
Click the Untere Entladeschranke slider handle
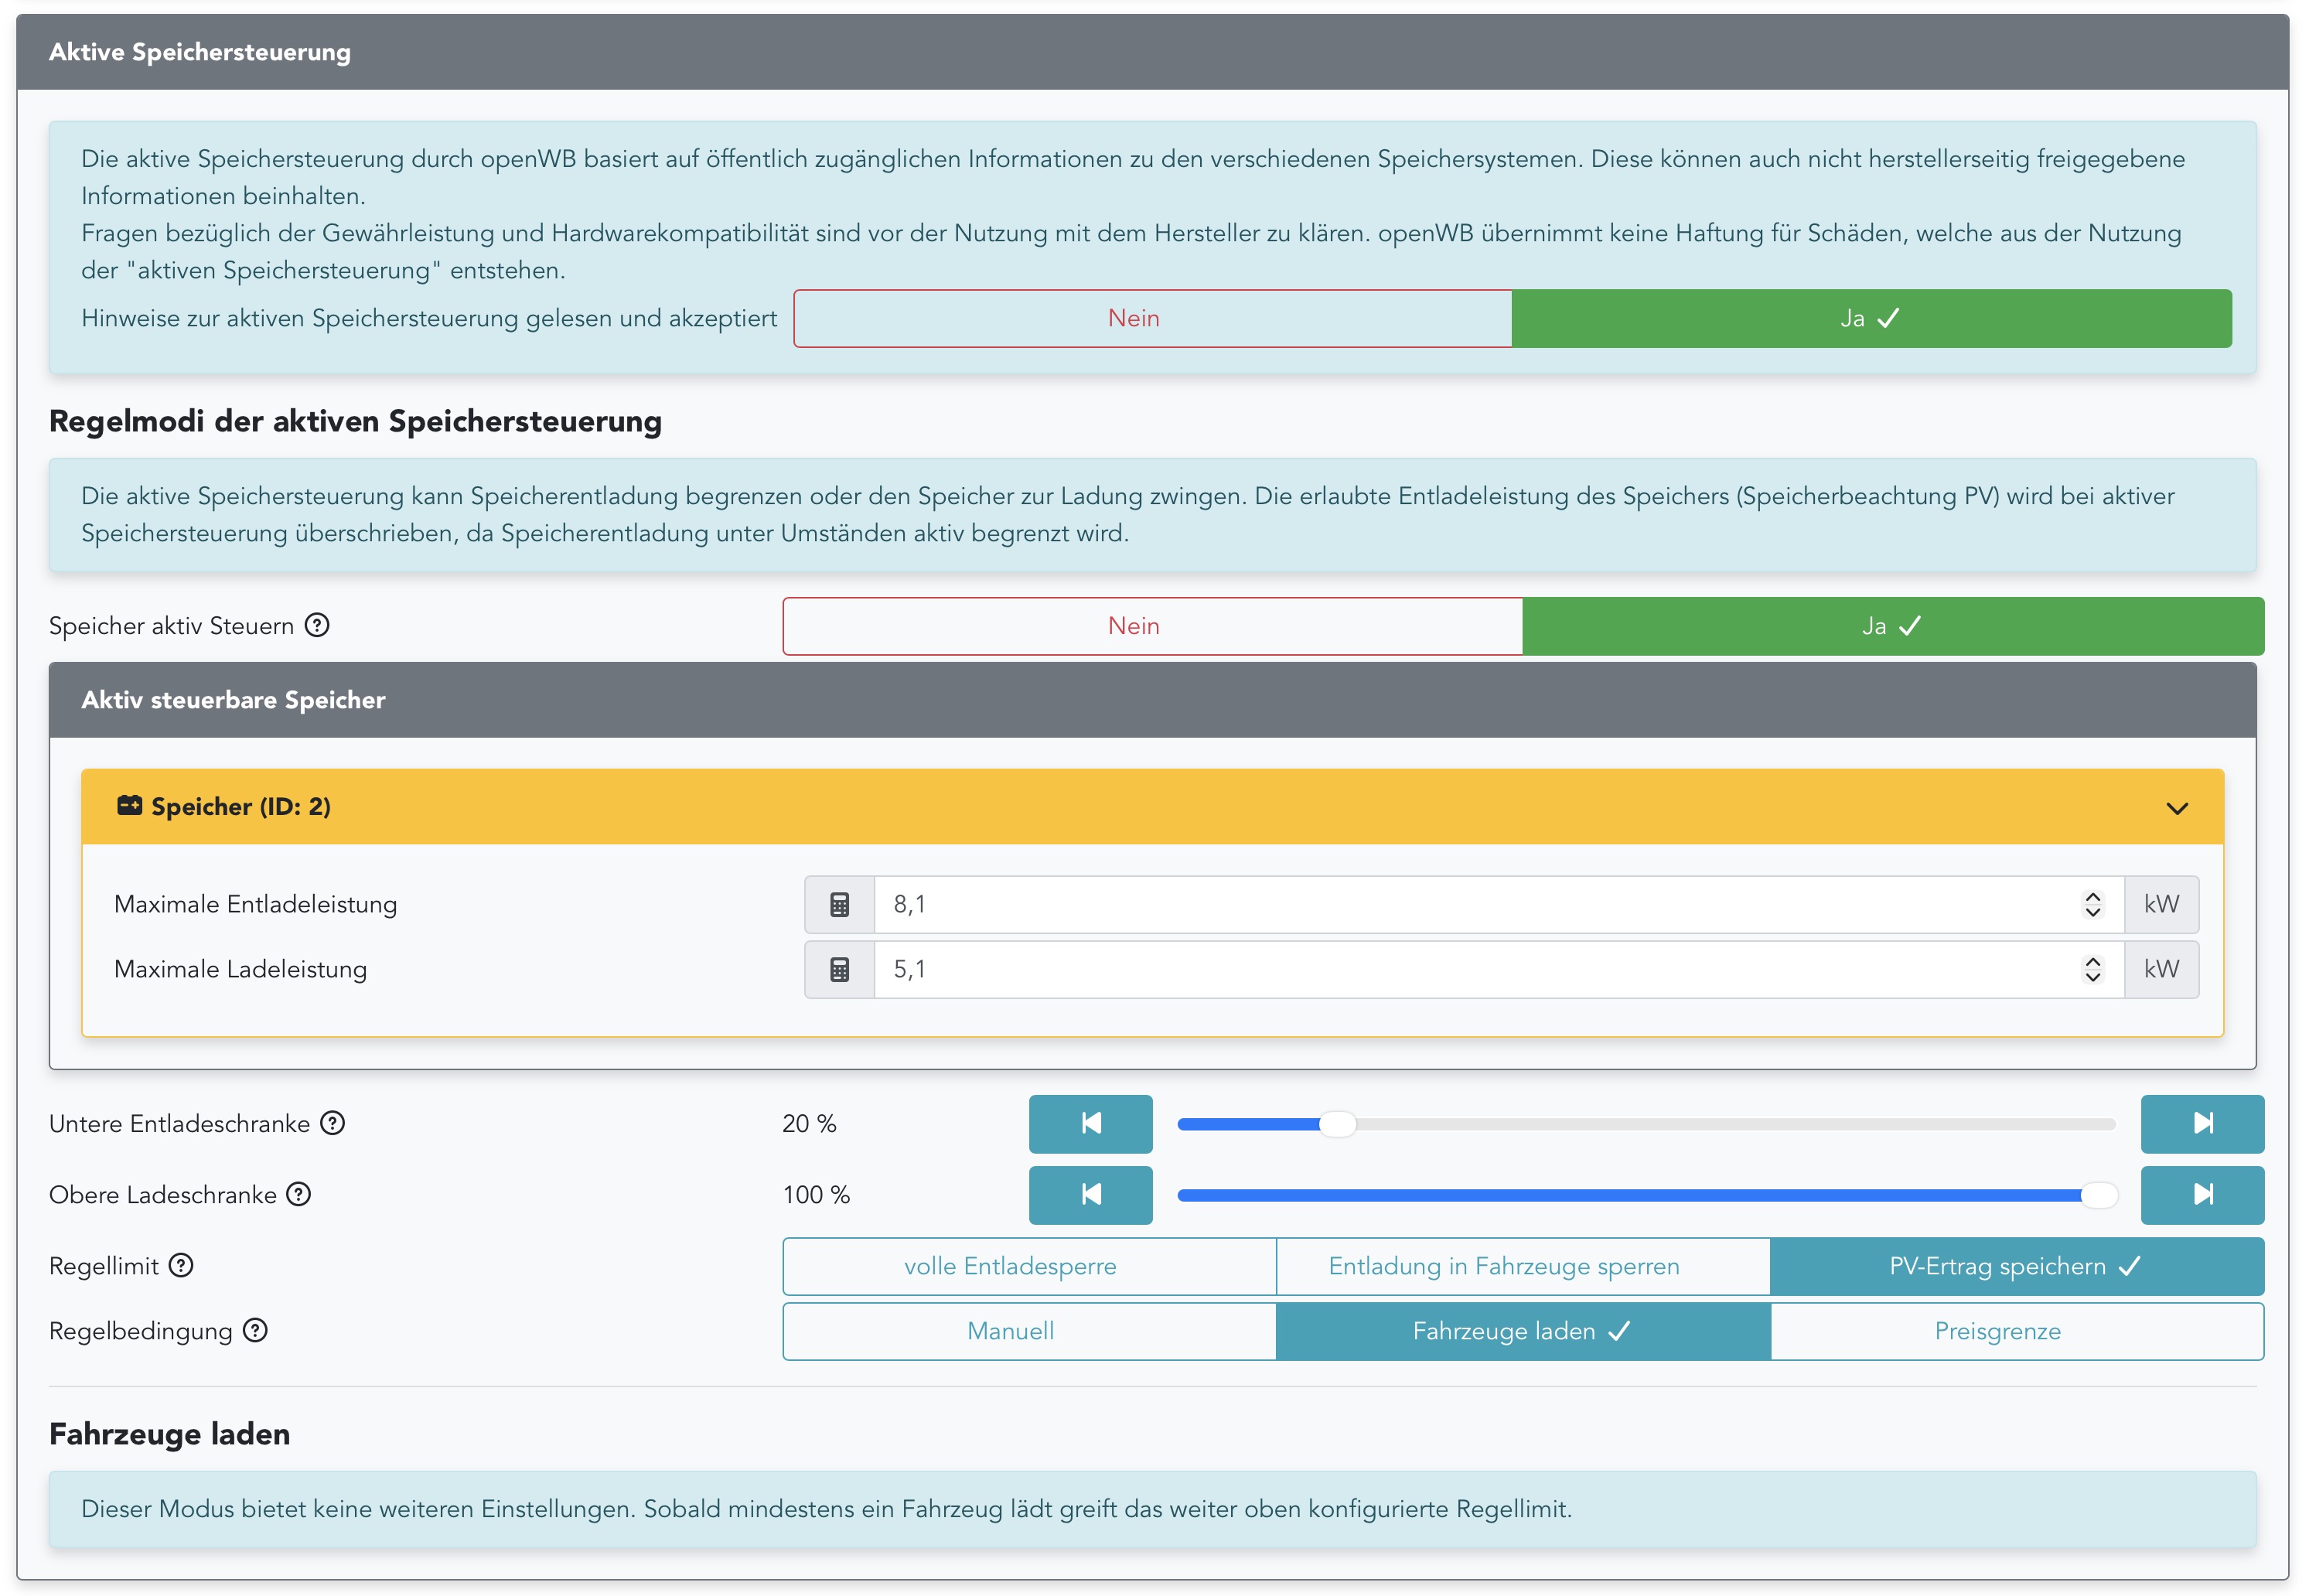[1337, 1124]
